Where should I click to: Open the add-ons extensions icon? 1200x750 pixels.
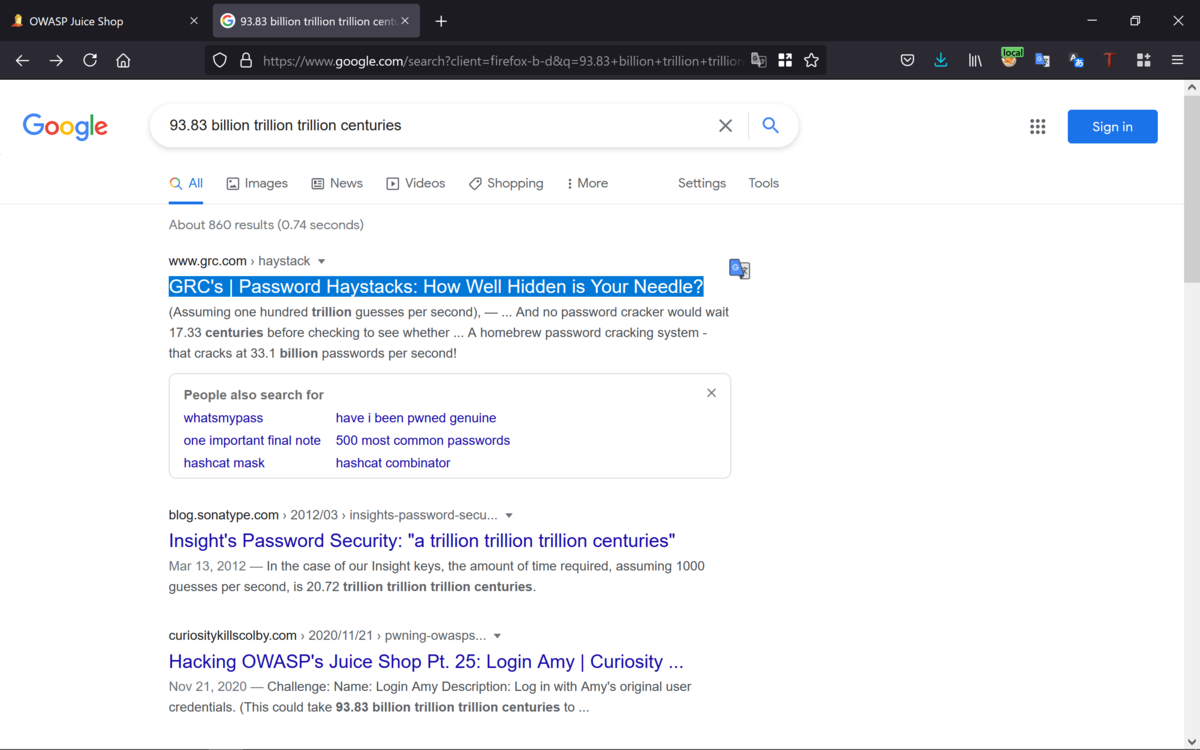point(1143,61)
